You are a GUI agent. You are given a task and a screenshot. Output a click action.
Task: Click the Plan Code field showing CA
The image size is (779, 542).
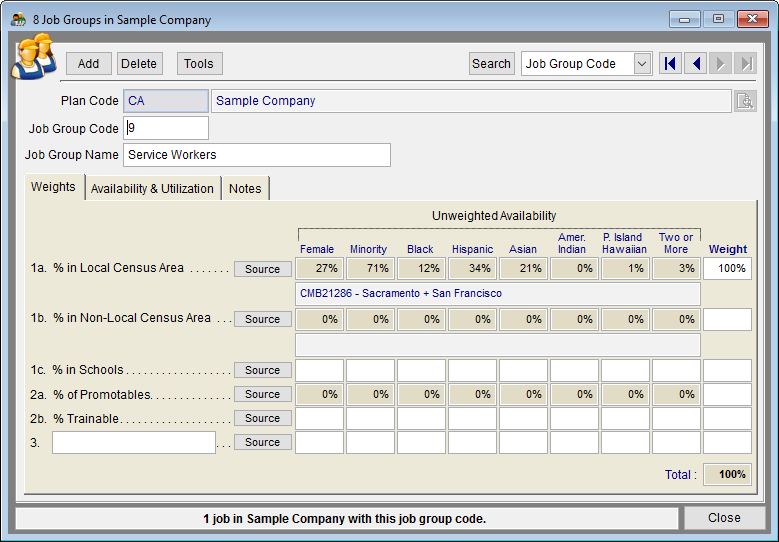tap(166, 101)
